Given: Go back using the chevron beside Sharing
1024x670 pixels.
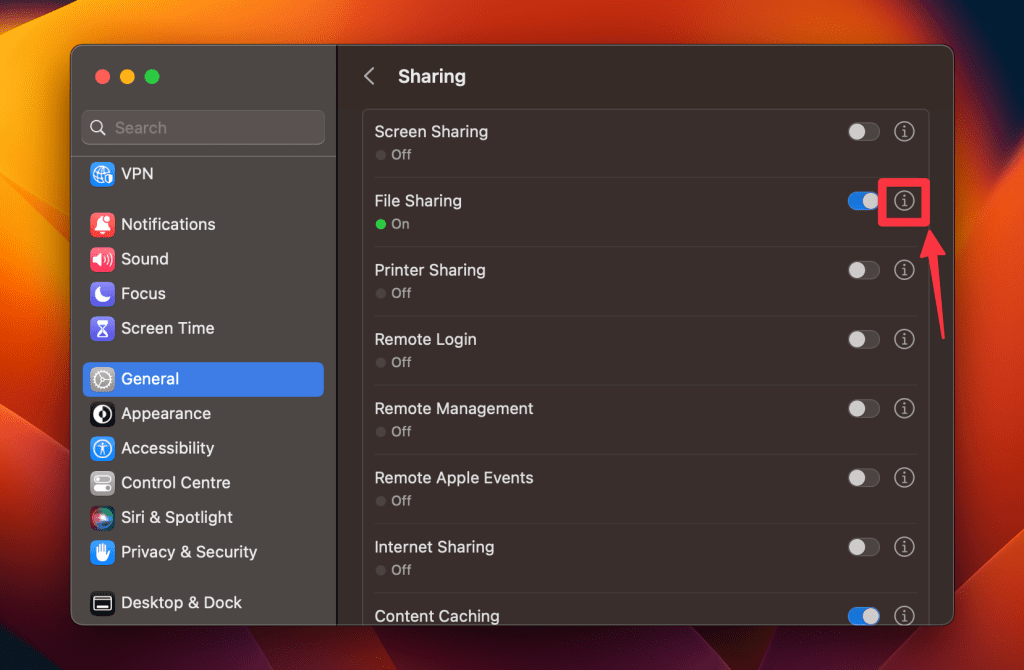Looking at the screenshot, I should pyautogui.click(x=369, y=76).
